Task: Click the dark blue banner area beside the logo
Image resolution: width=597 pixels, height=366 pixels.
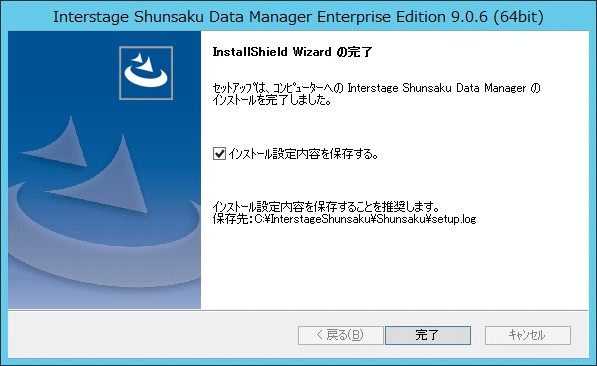Action: click(x=63, y=72)
